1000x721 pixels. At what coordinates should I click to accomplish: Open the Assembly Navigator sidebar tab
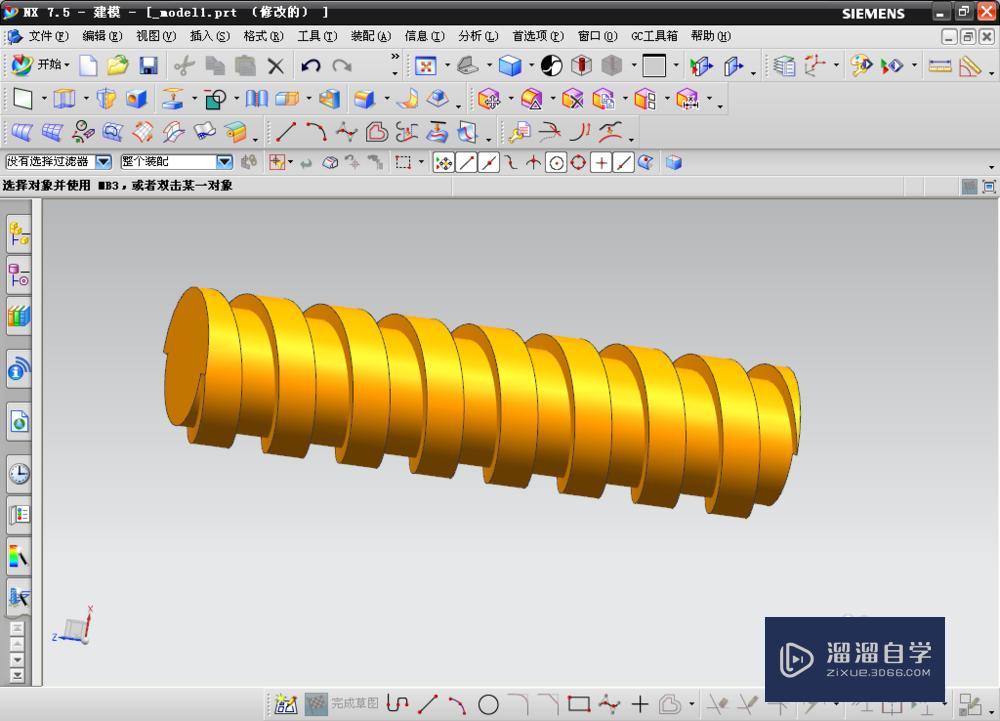tap(18, 233)
